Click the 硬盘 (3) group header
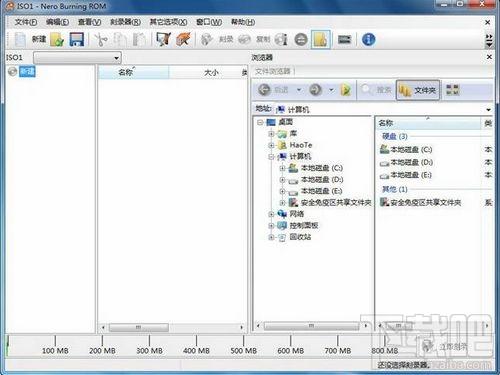The height and width of the screenshot is (375, 500). [395, 136]
